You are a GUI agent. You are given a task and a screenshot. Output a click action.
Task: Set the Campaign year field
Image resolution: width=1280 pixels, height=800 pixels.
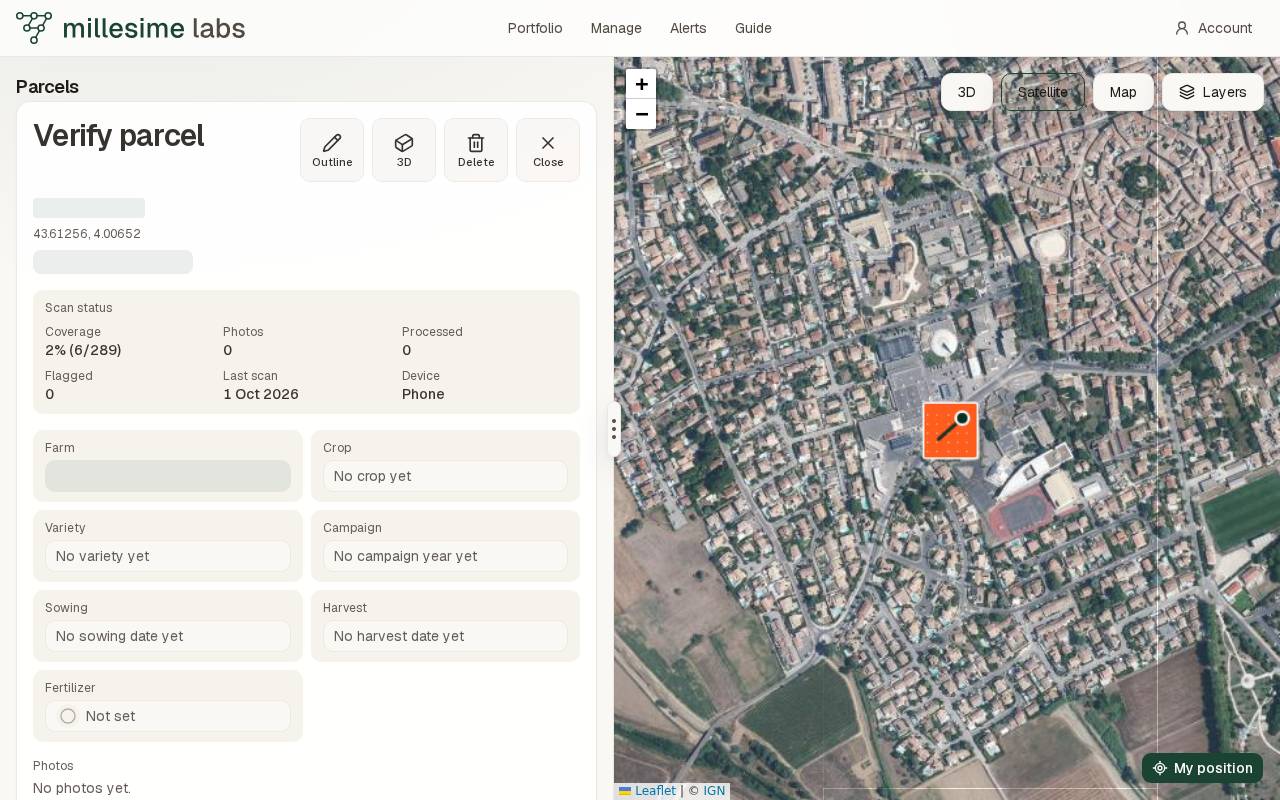tap(445, 556)
